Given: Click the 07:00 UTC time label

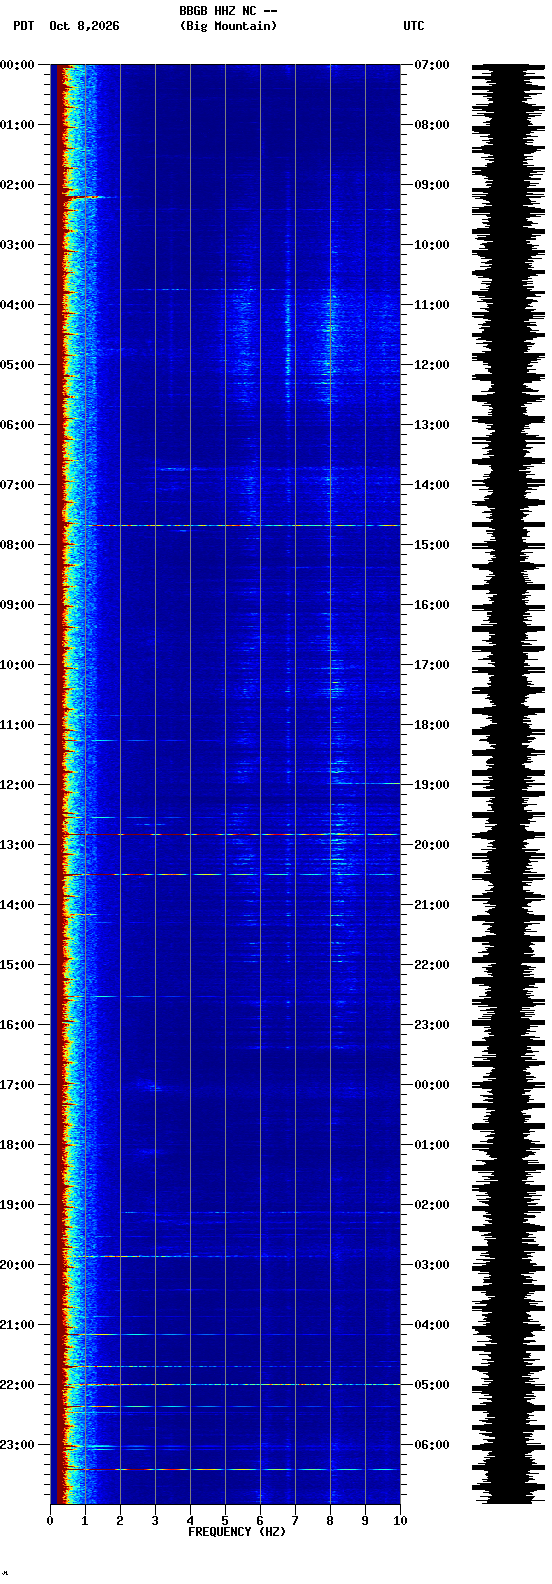Looking at the screenshot, I should 432,65.
